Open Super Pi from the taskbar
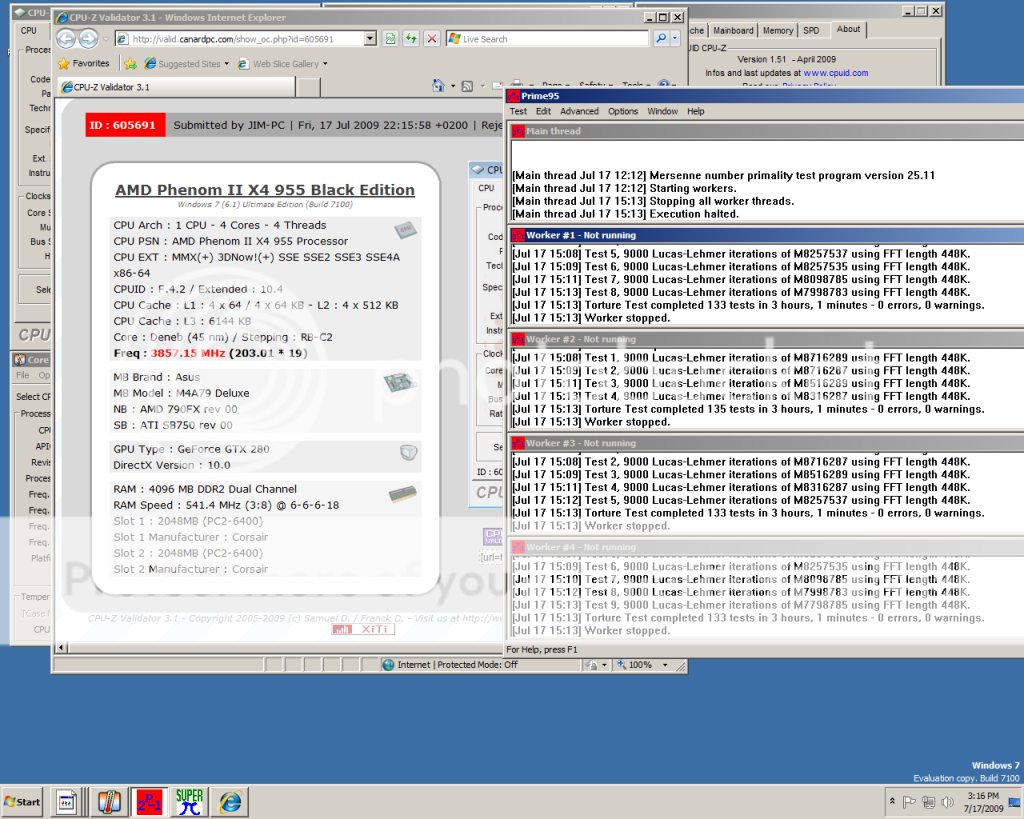 click(189, 801)
